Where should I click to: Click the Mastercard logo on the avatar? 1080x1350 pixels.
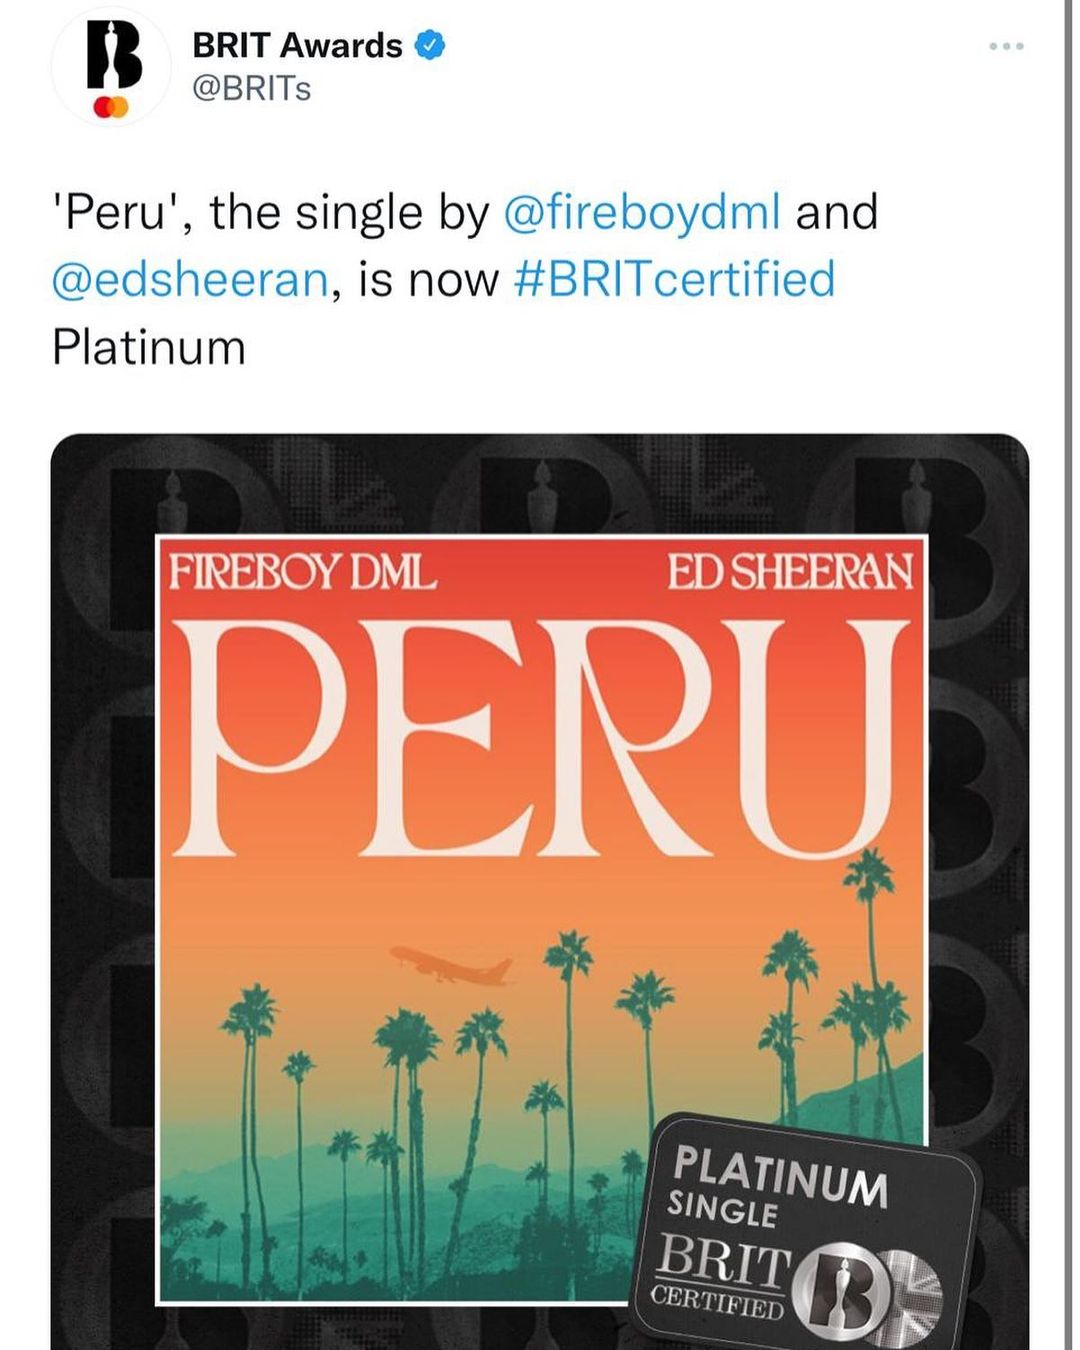[111, 106]
